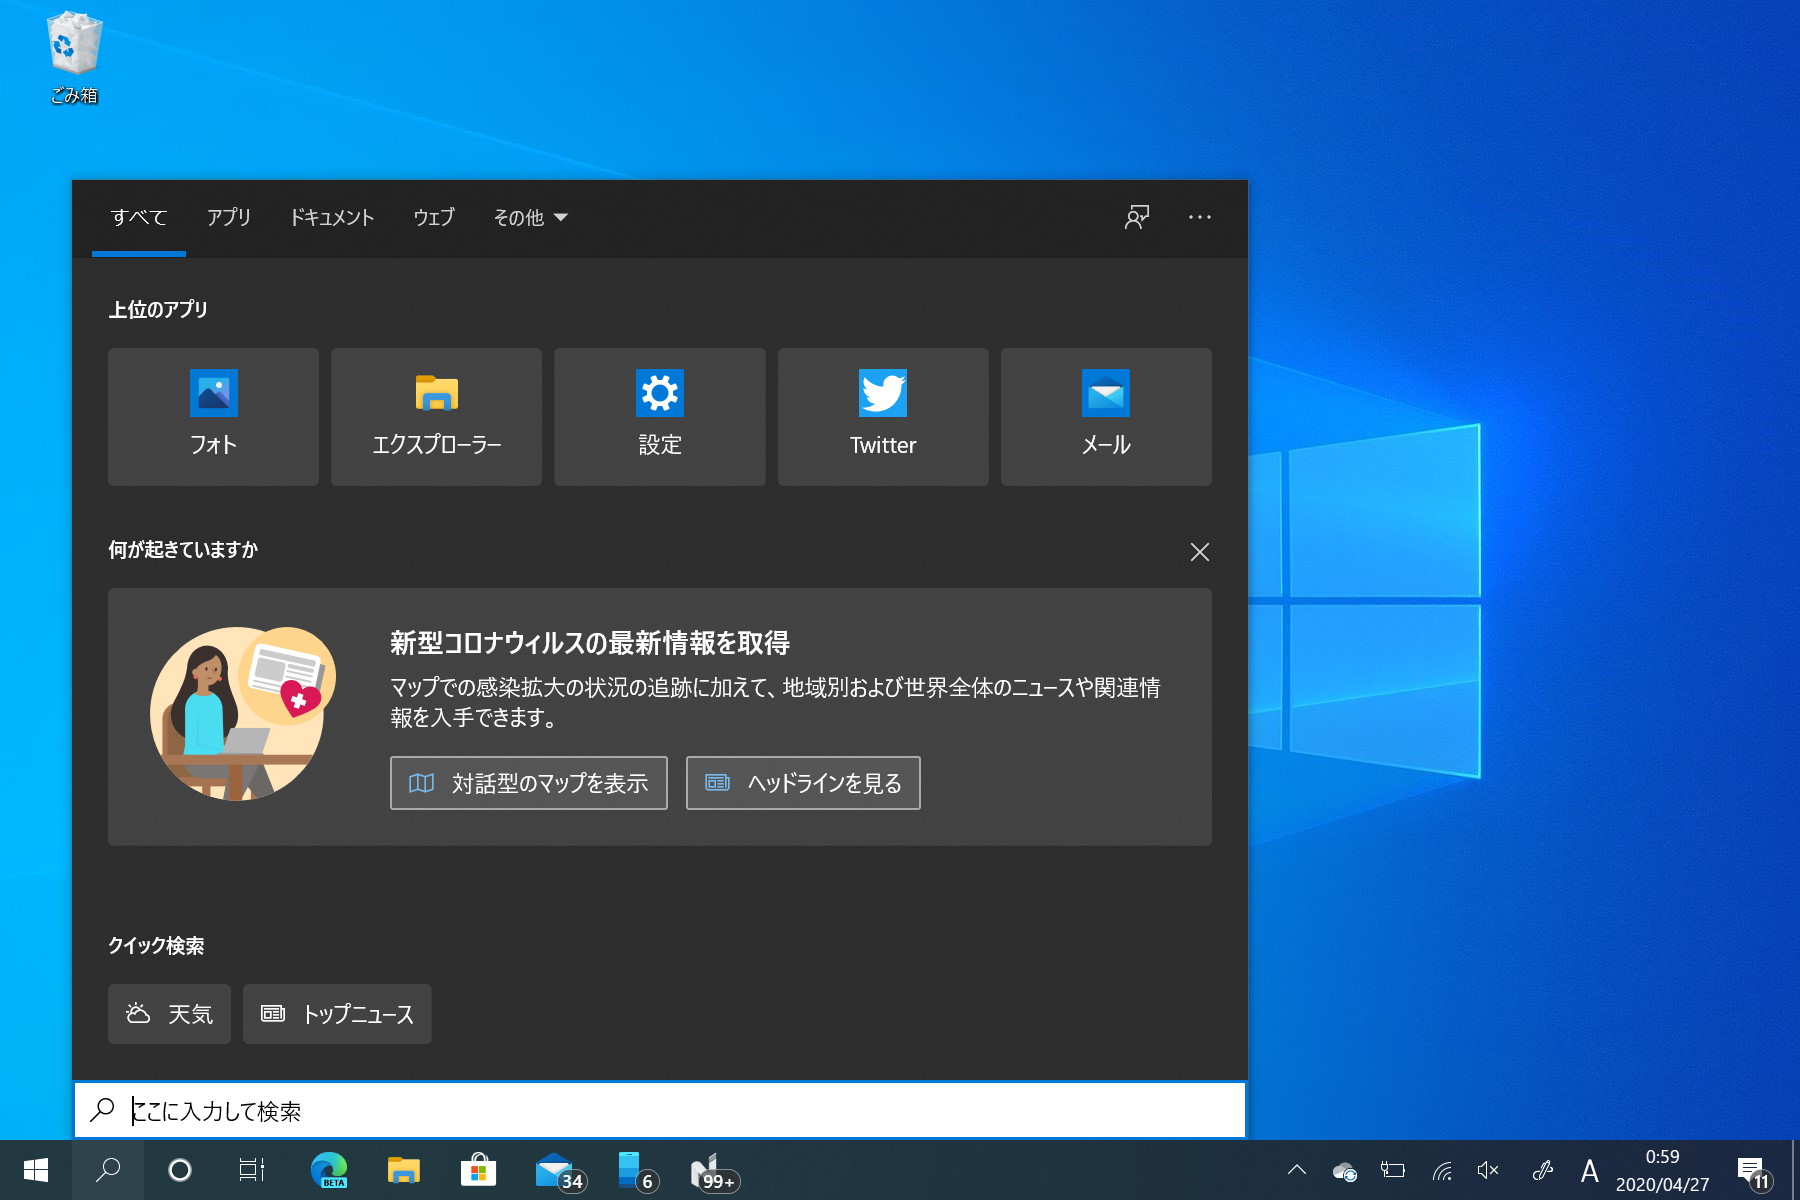Start Twitter from the top apps list
Image resolution: width=1800 pixels, height=1200 pixels.
[882, 417]
